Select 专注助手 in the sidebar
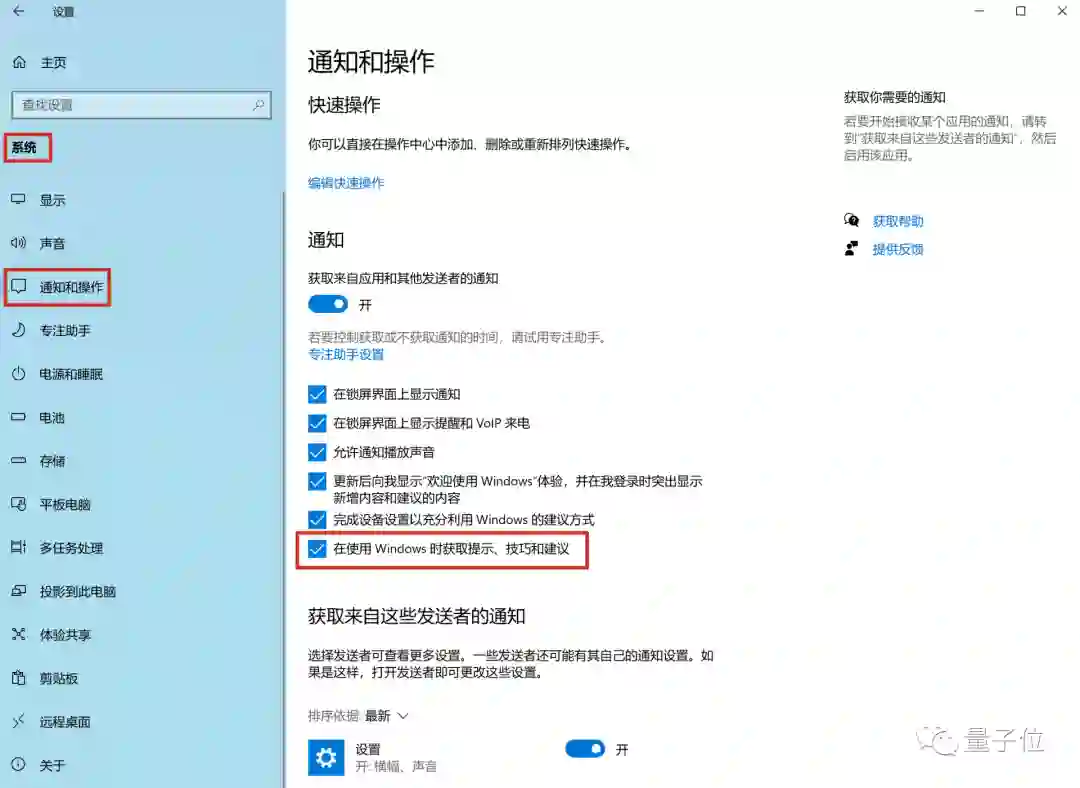Screen dimensions: 1080x788 pyautogui.click(x=65, y=330)
